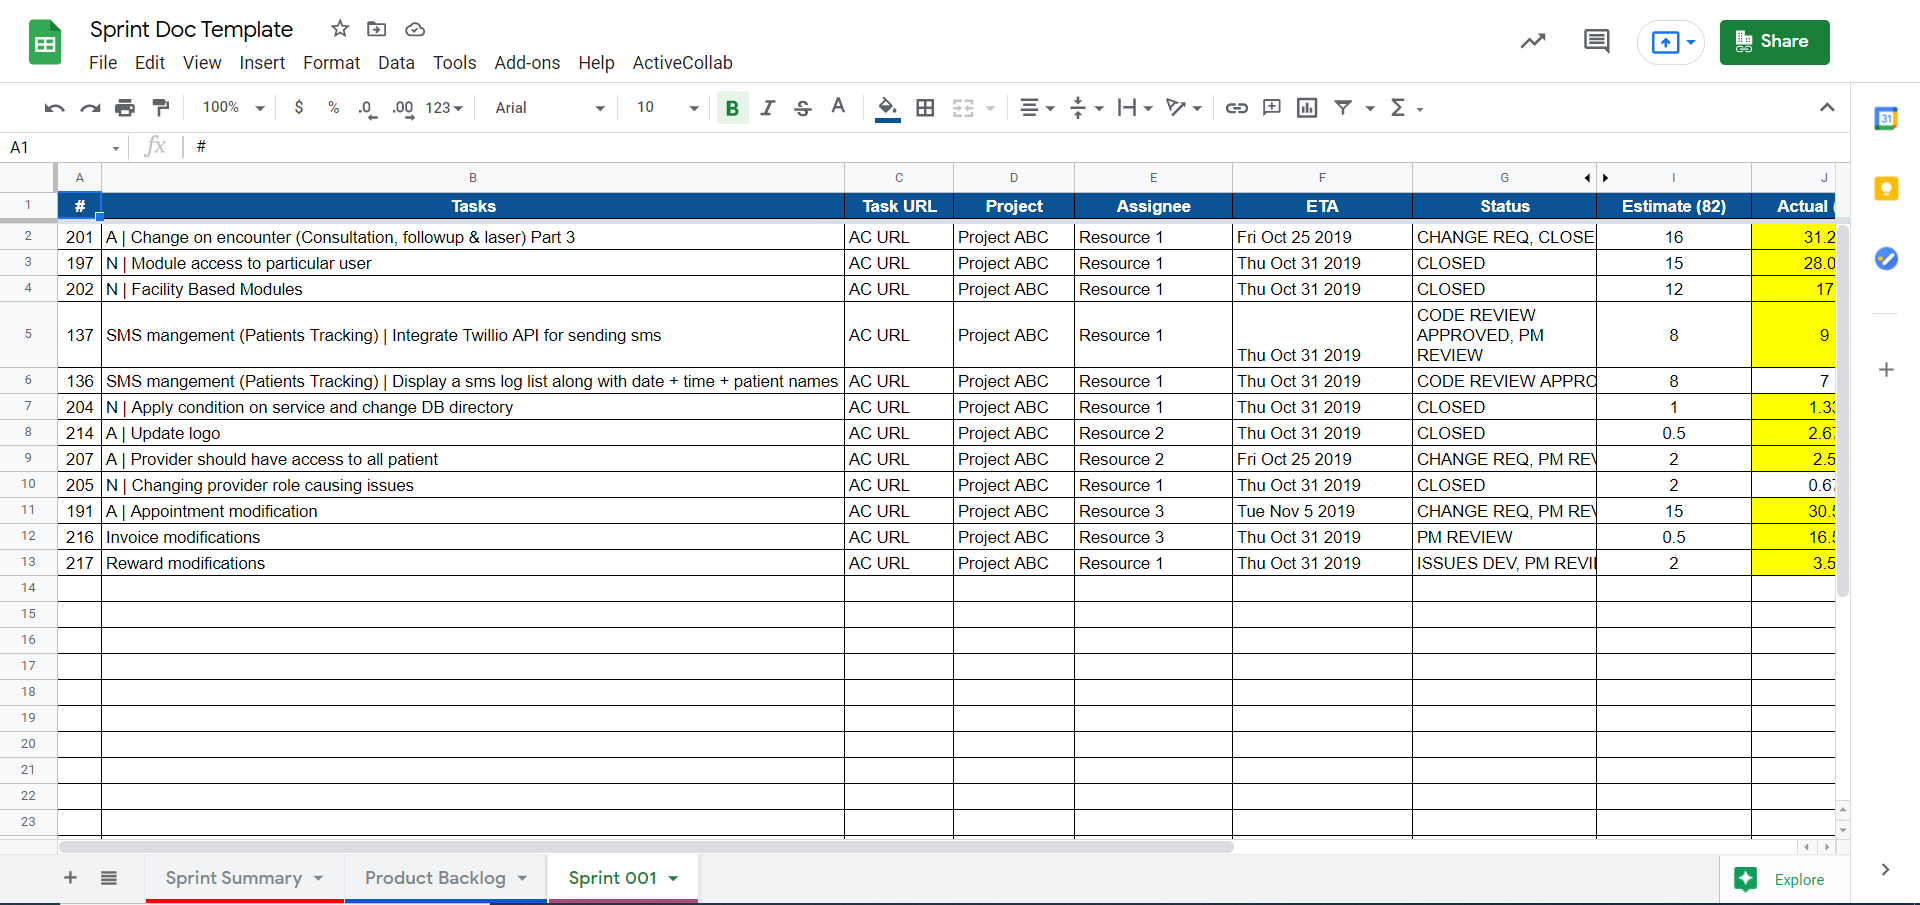Toggle italic formatting

[767, 108]
